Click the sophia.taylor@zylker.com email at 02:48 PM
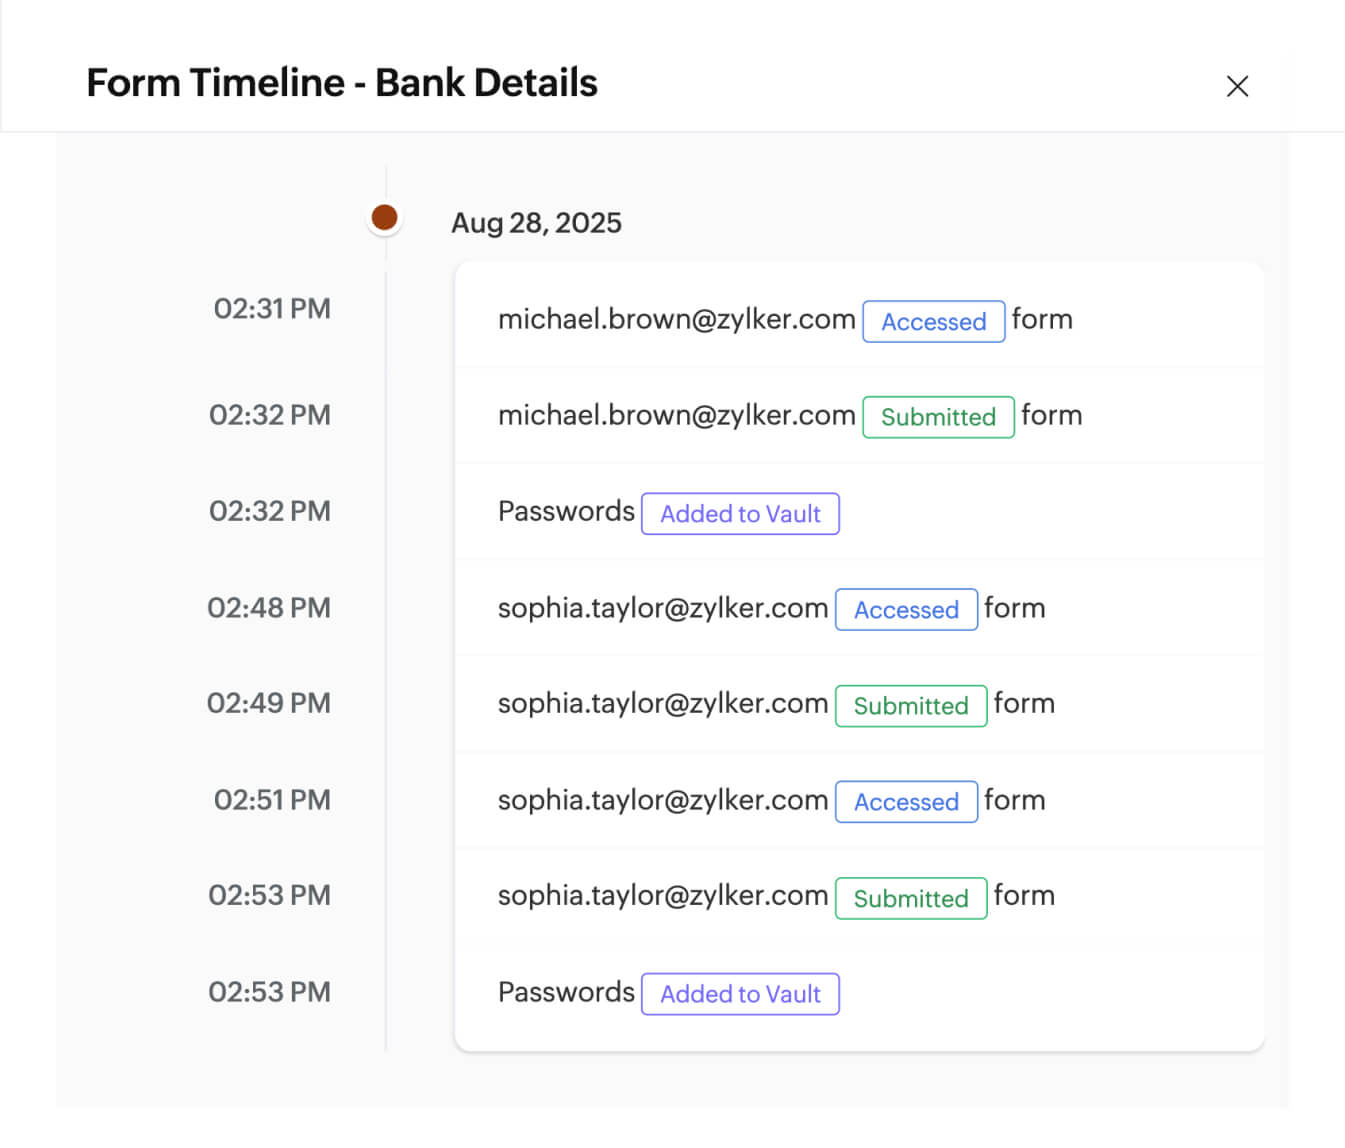 pyautogui.click(x=662, y=607)
